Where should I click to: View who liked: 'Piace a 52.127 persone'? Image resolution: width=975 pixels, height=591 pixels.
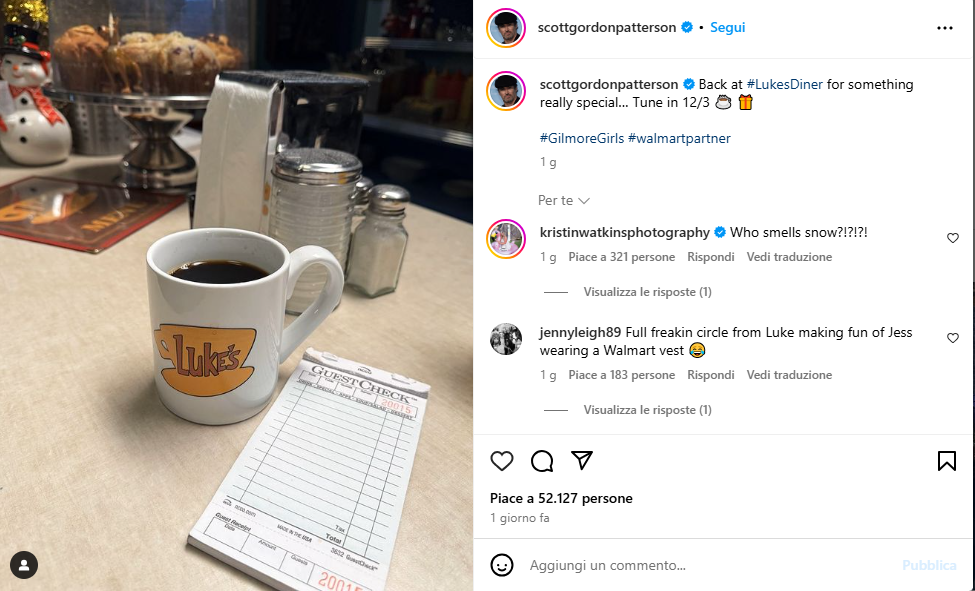(x=561, y=498)
